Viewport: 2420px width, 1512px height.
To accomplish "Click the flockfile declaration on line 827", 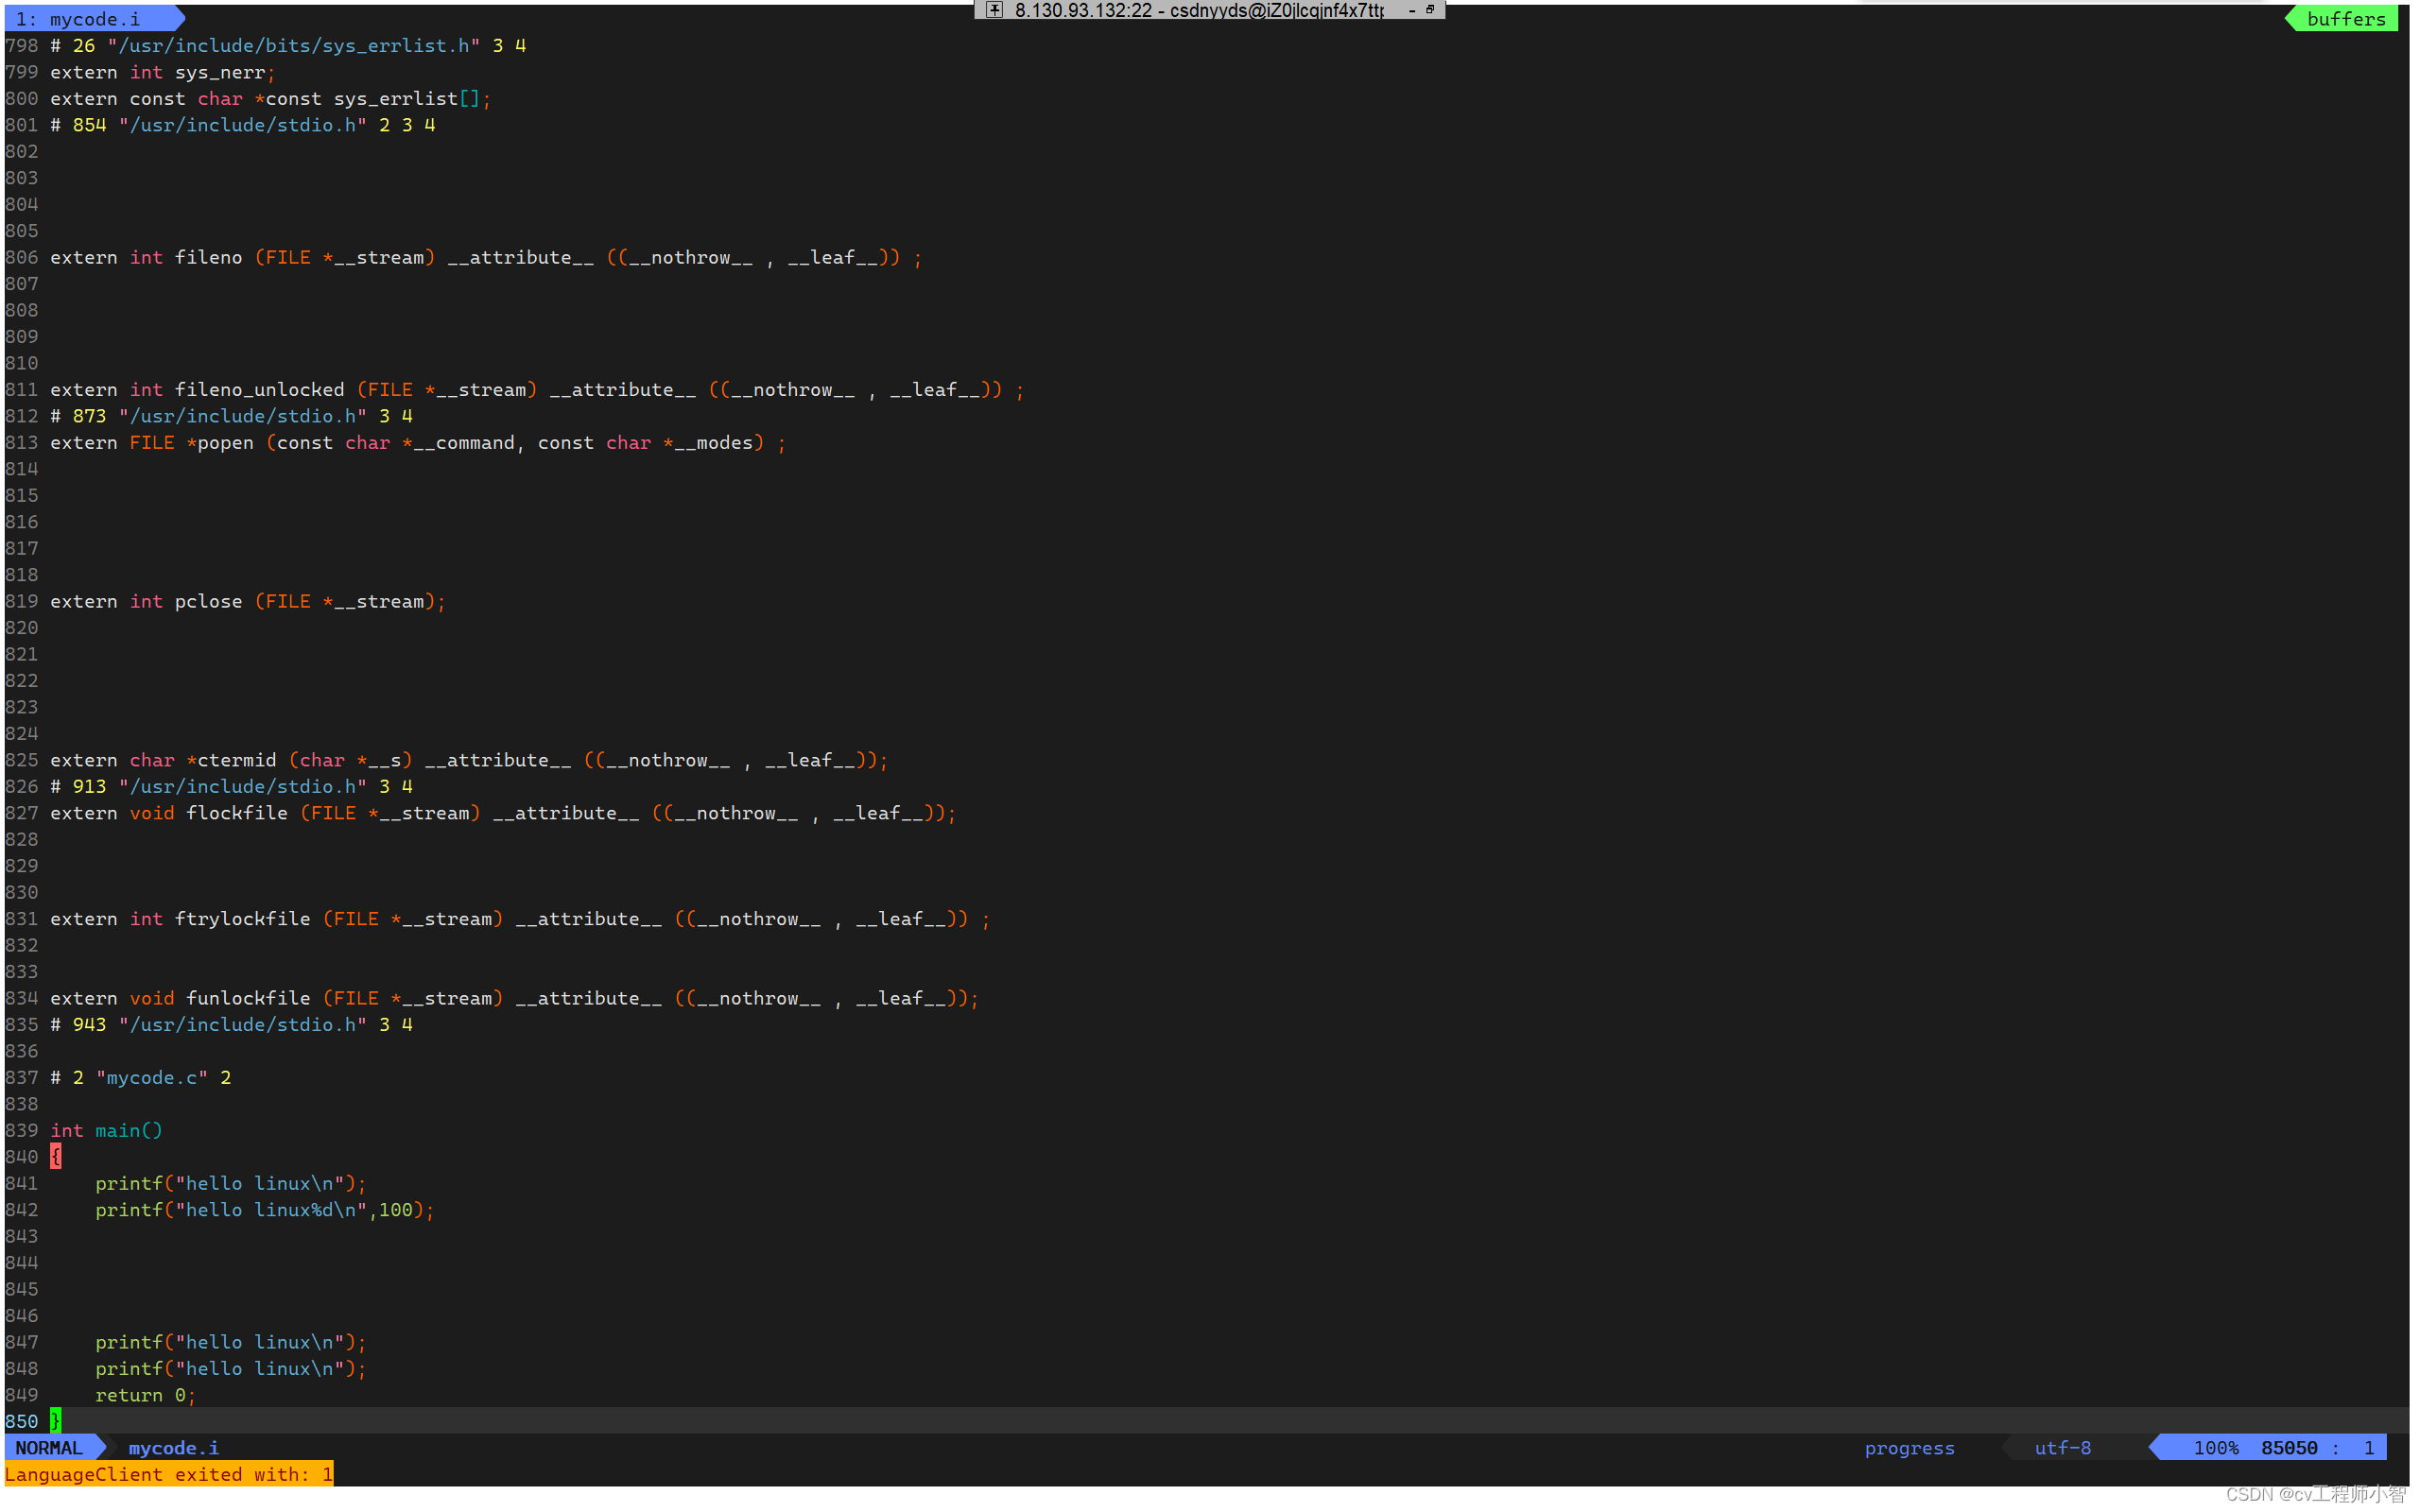I will (x=503, y=813).
